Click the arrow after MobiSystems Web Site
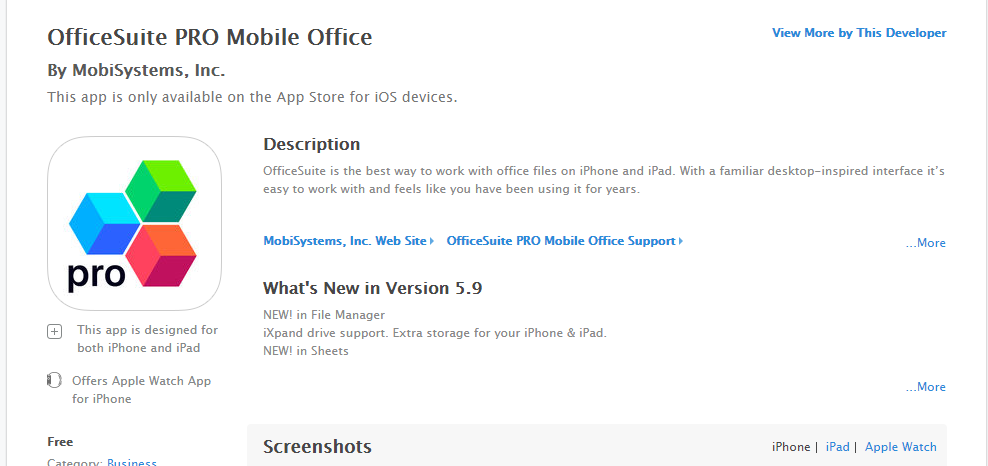This screenshot has height=466, width=988. 432,241
